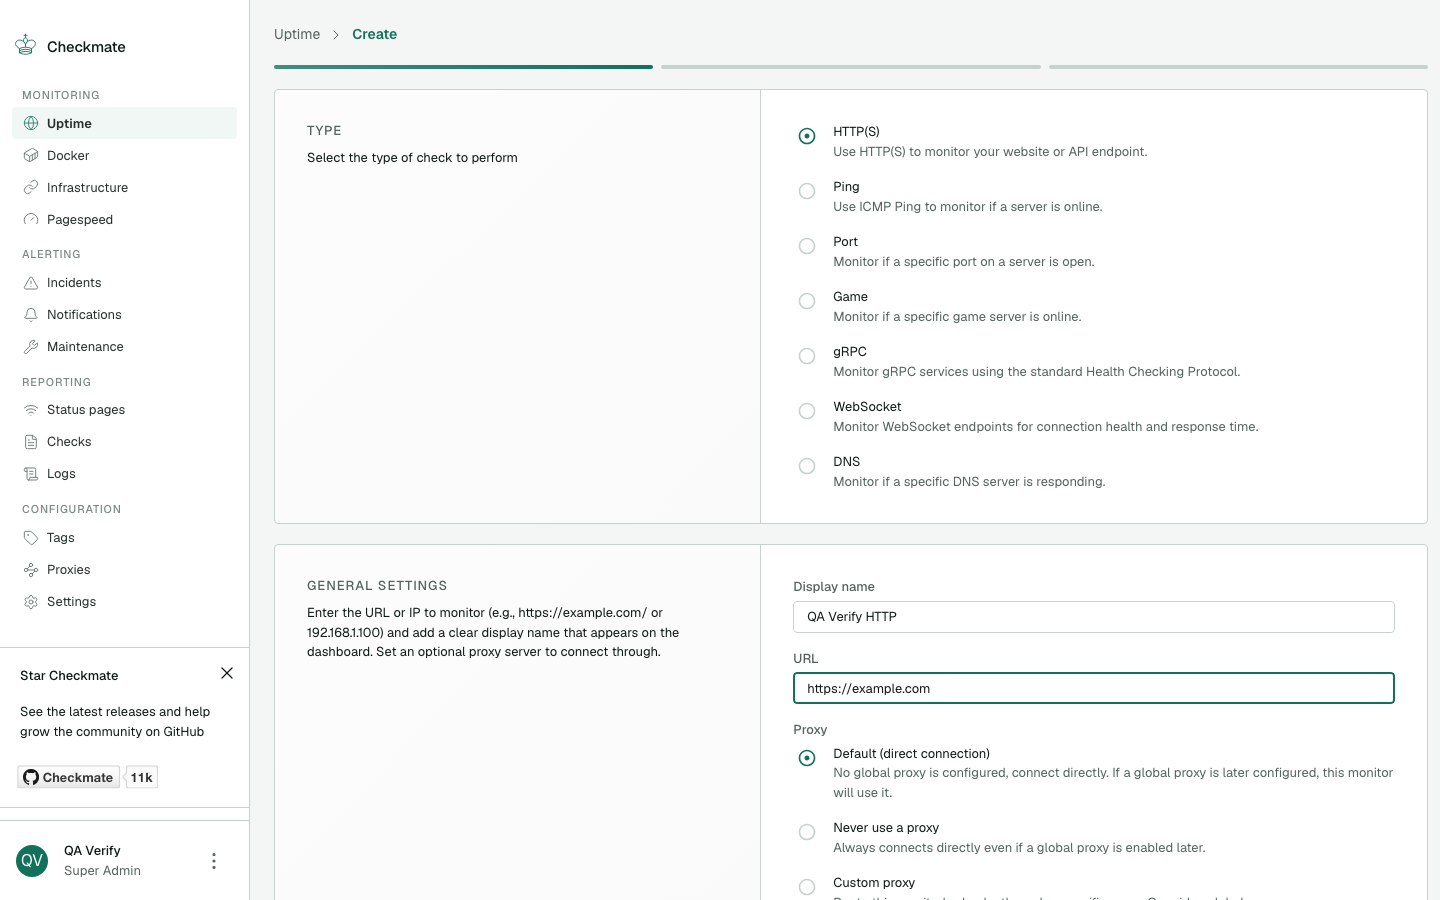
Task: Select the HTTP(S) monitor type
Action: click(807, 136)
